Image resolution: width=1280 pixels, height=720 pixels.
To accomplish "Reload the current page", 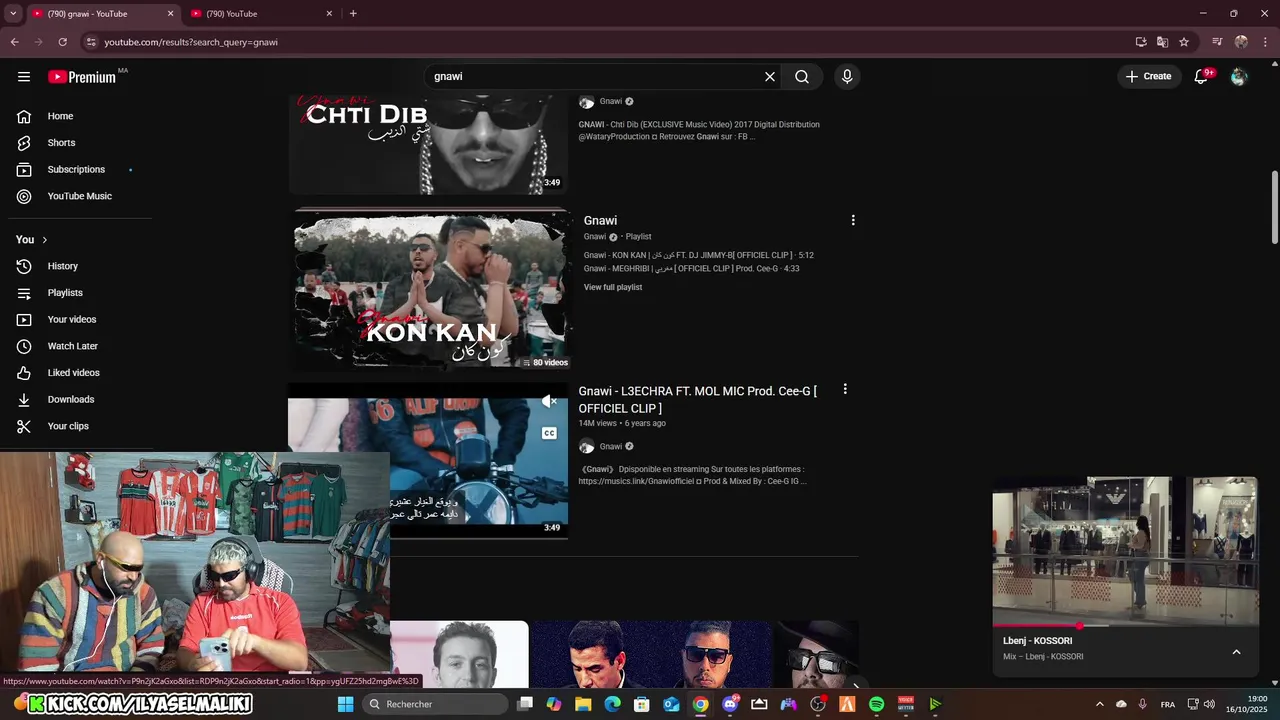I will coord(62,42).
